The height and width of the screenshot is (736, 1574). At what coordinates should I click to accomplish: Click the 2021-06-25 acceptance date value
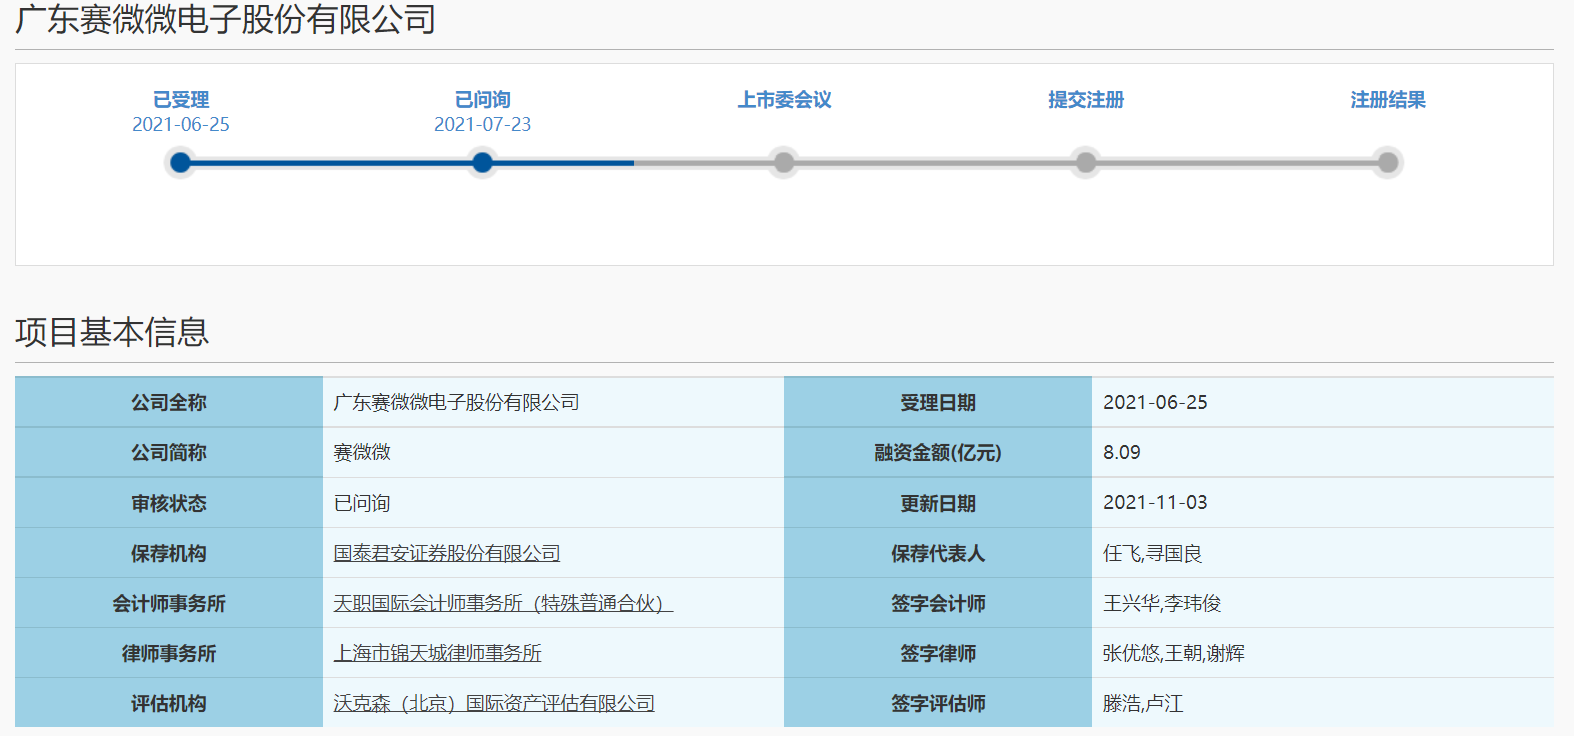[1155, 402]
